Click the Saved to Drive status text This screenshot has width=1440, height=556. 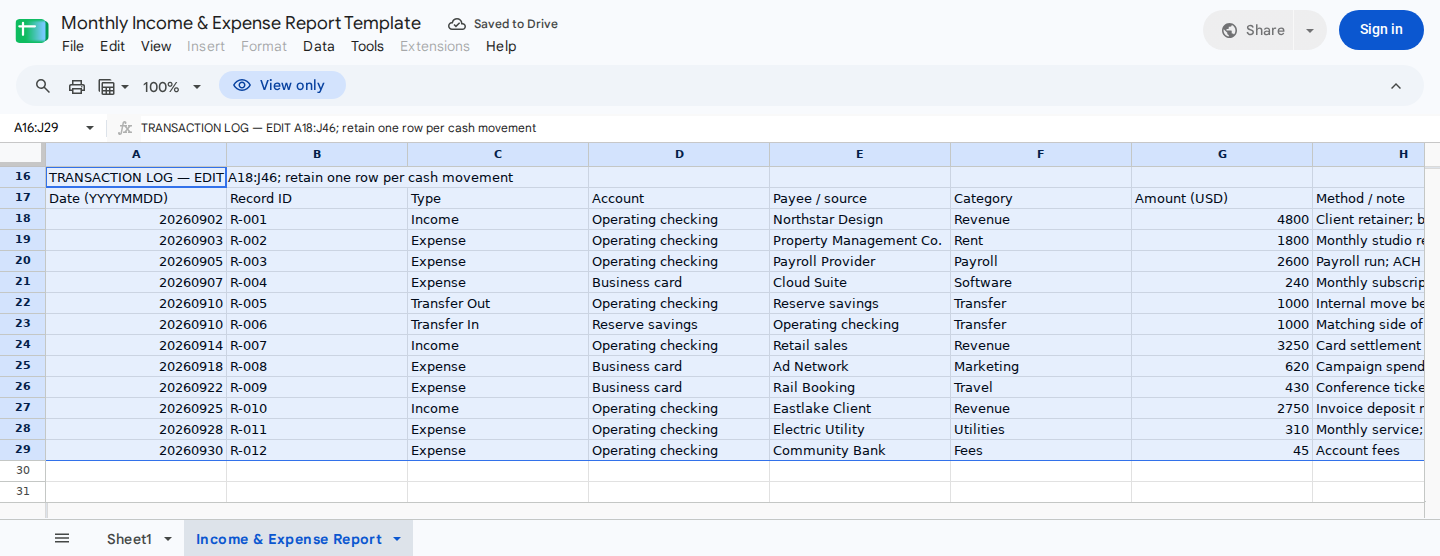[516, 24]
